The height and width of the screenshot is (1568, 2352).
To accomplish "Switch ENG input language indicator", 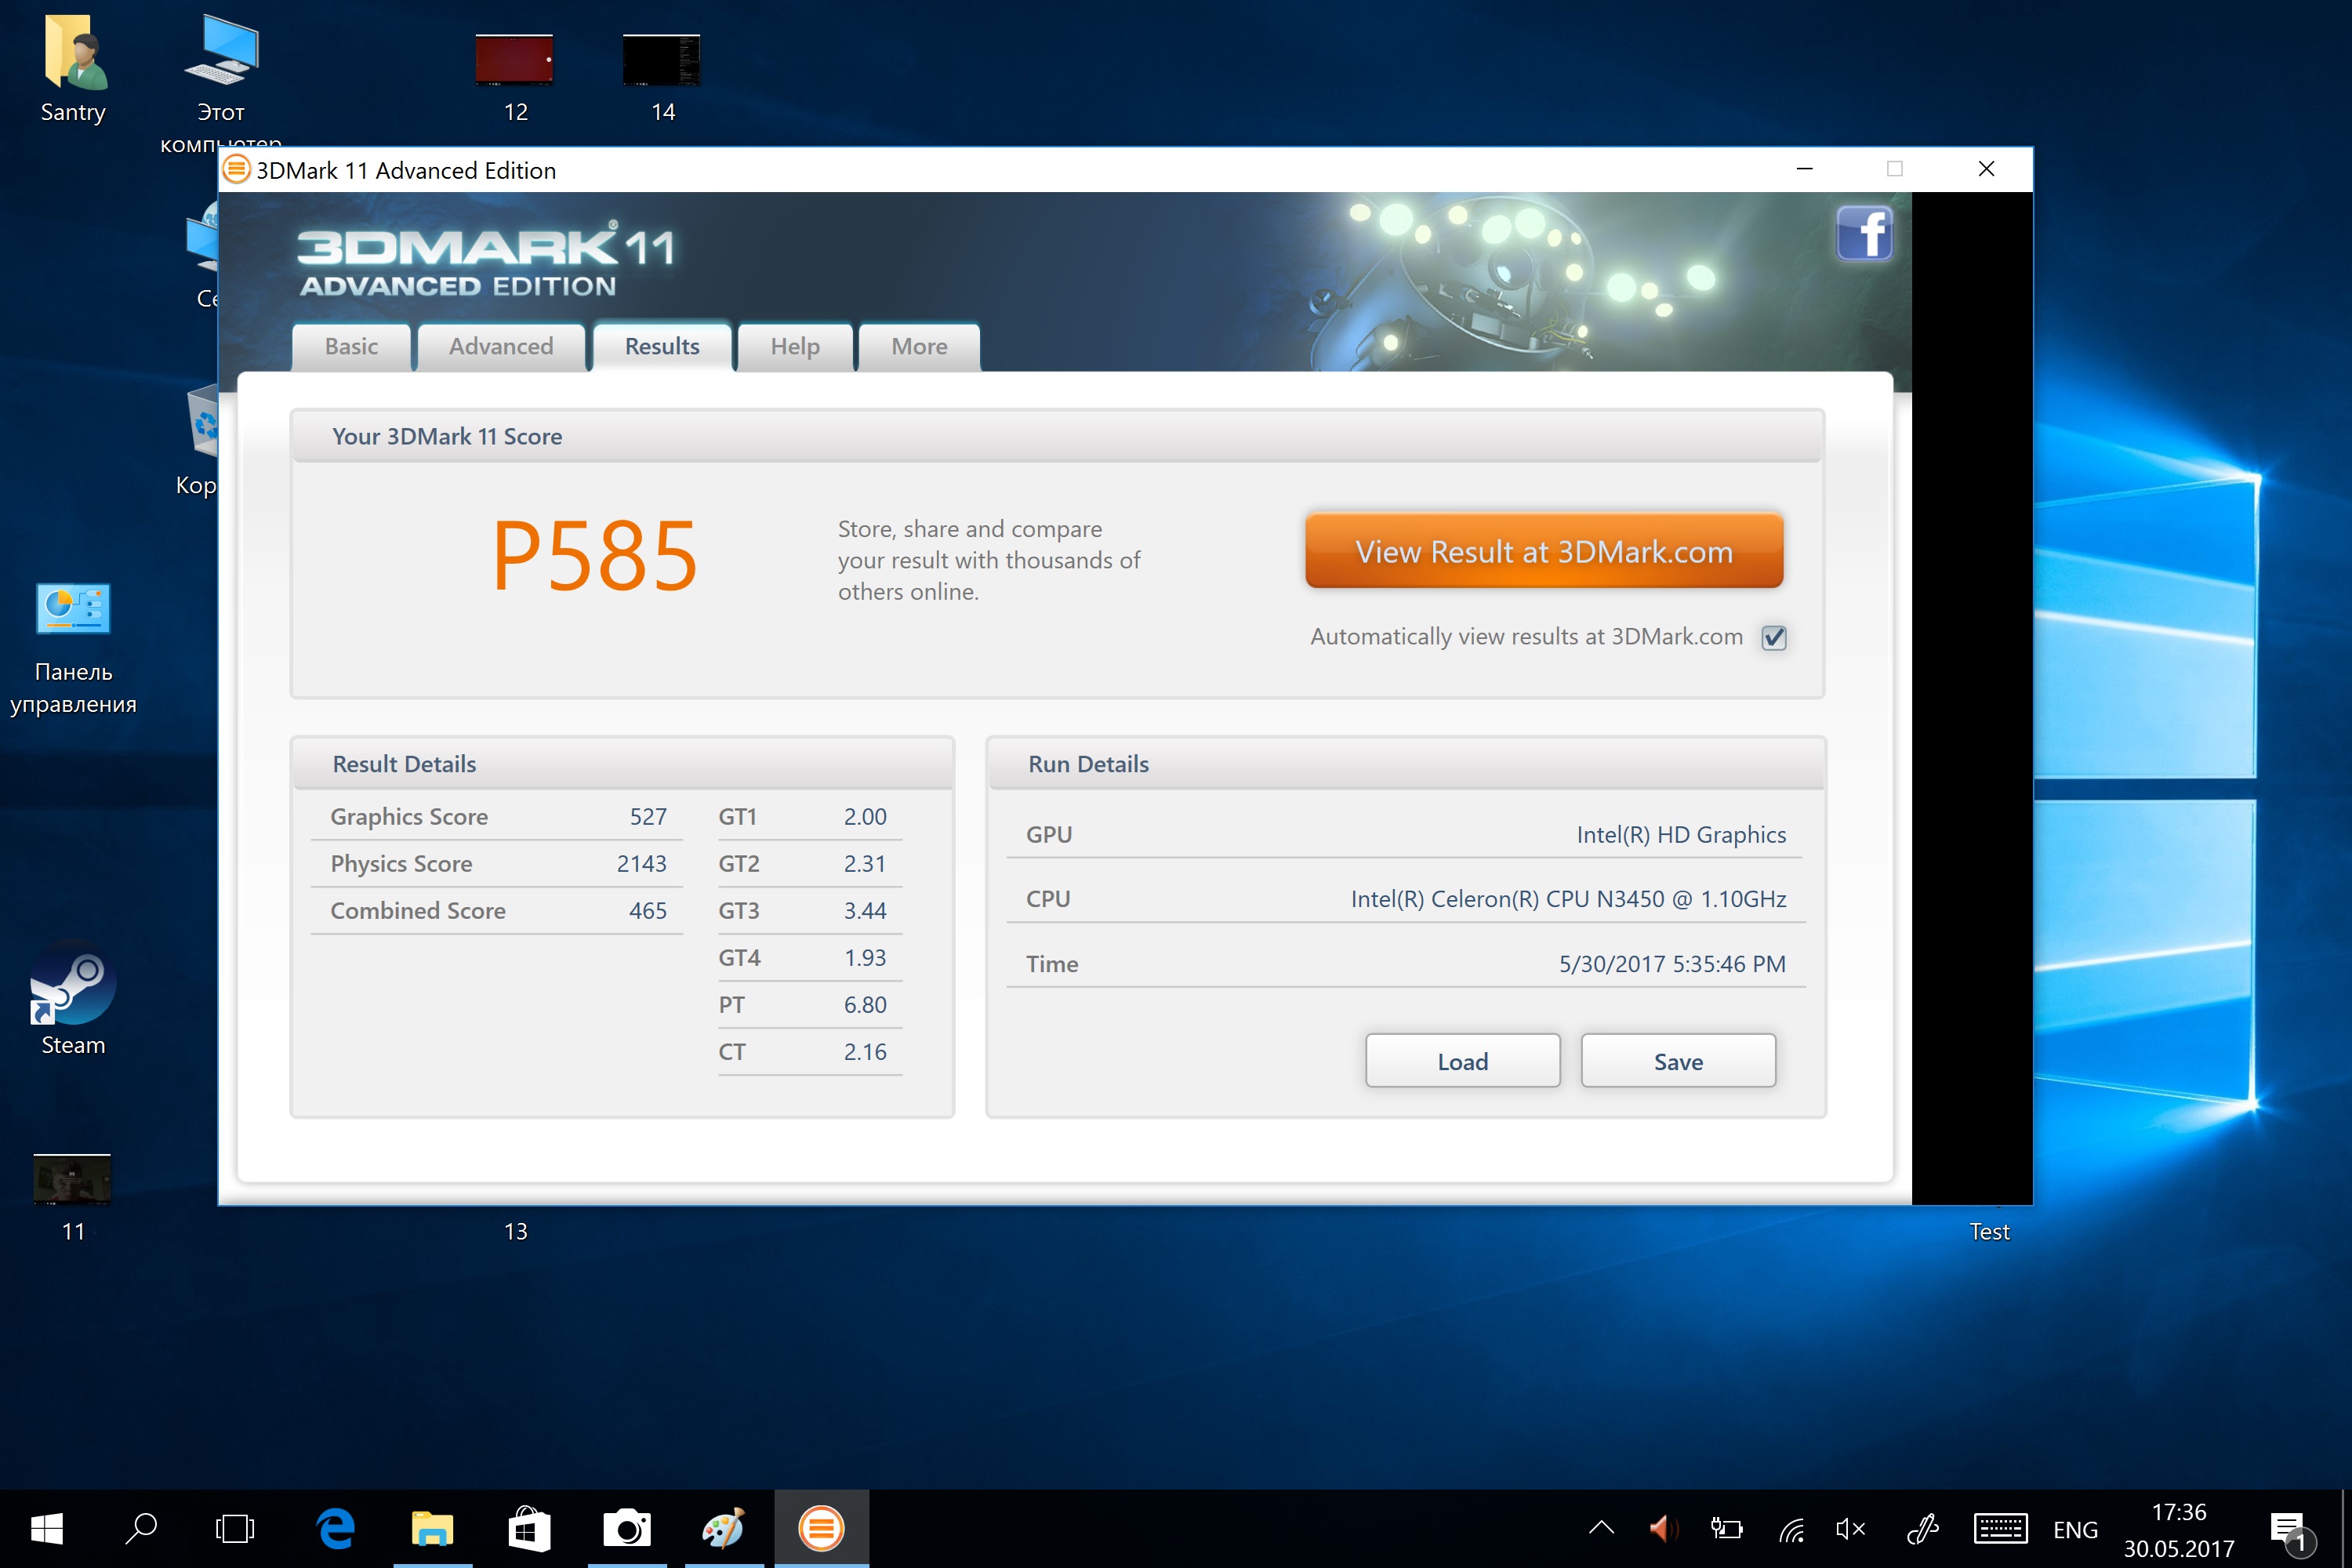I will 2075,1530.
